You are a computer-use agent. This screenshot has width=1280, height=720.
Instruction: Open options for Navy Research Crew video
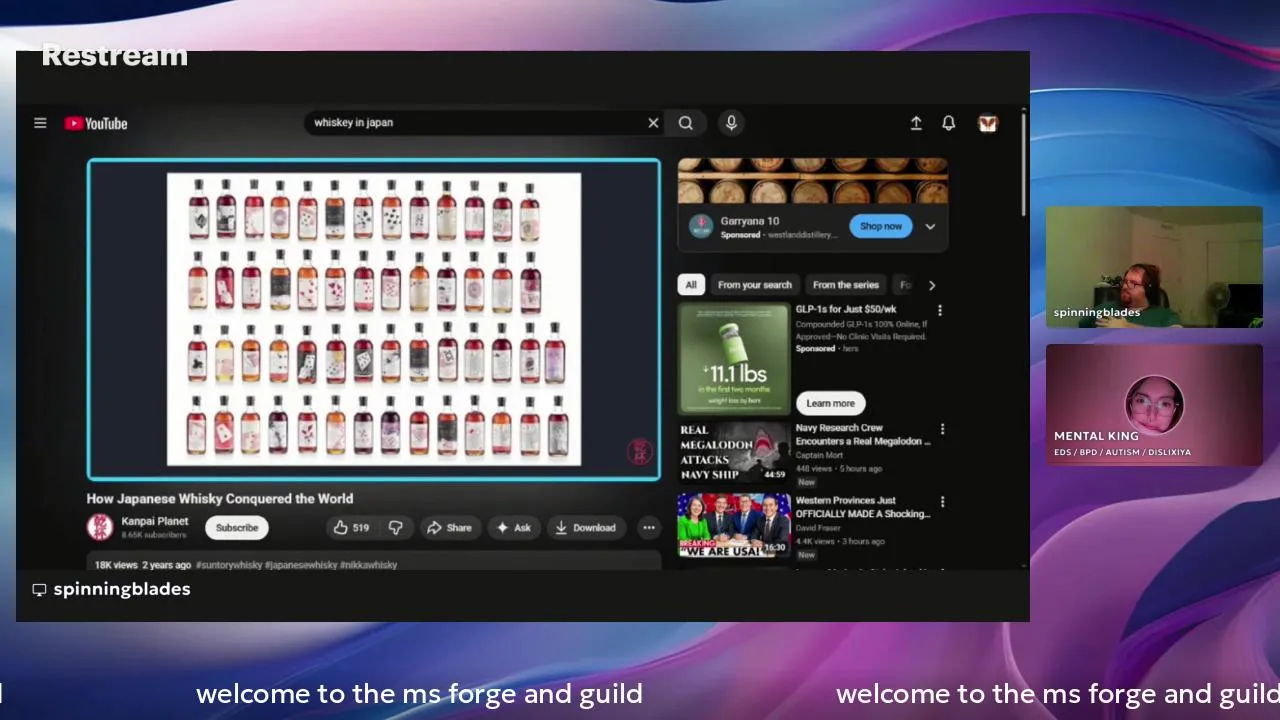(x=941, y=430)
